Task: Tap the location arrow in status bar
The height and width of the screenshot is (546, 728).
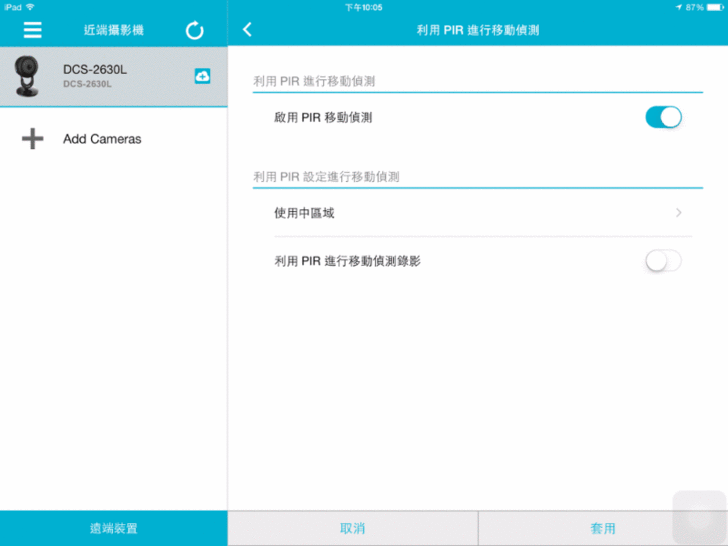Action: pos(677,7)
